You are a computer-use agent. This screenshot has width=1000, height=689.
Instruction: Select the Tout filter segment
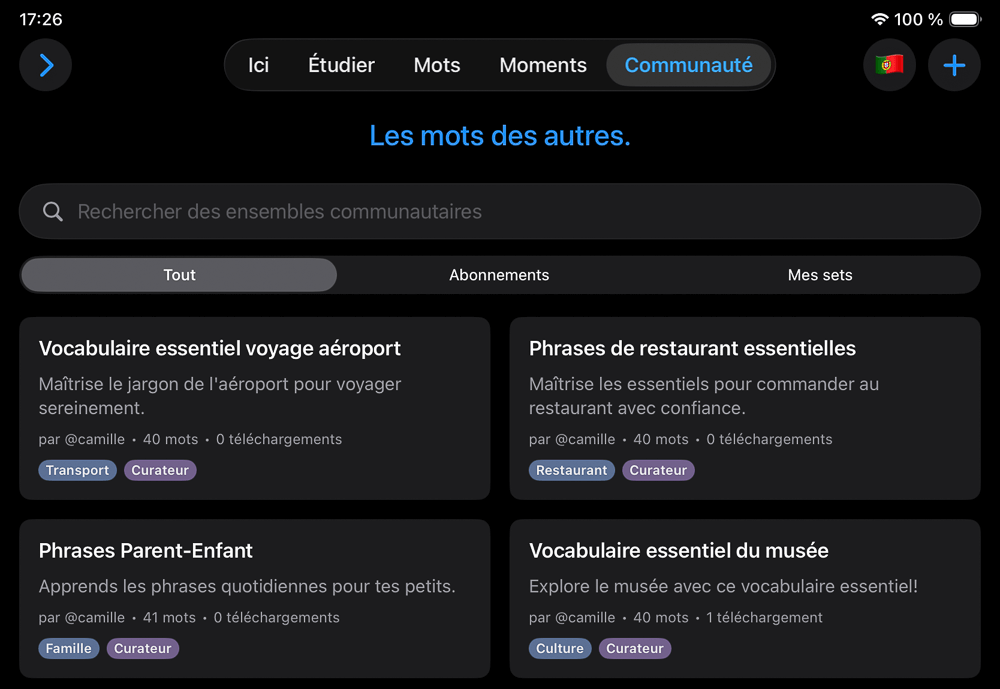click(179, 275)
